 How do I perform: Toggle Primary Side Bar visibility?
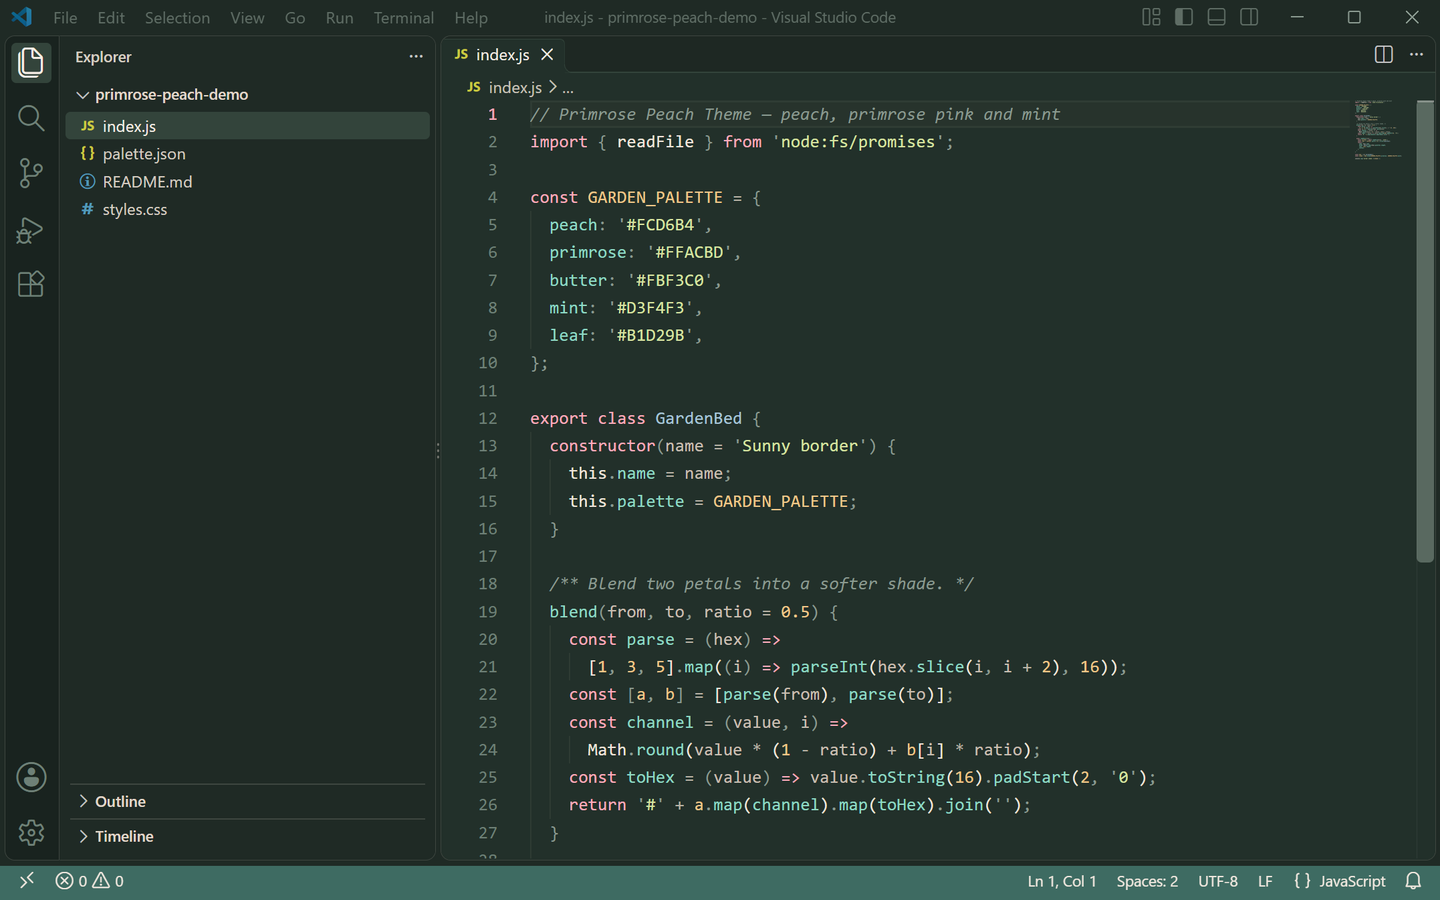(1184, 17)
